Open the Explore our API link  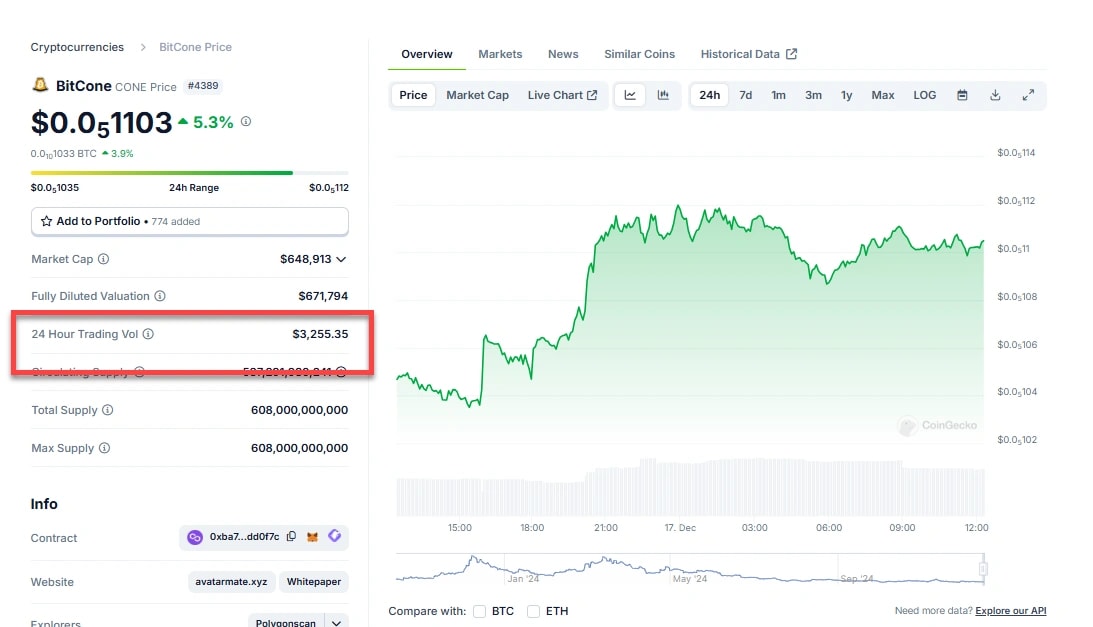[x=1010, y=611]
